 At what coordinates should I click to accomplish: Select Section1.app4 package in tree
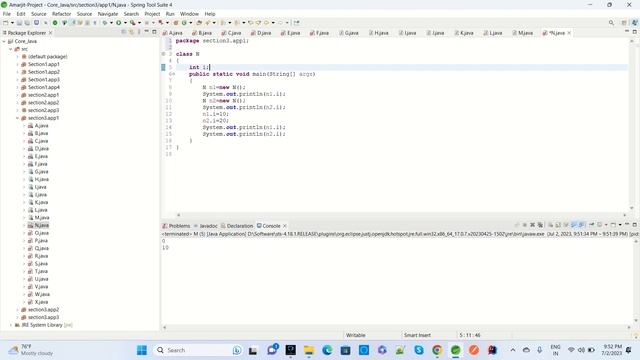44,87
